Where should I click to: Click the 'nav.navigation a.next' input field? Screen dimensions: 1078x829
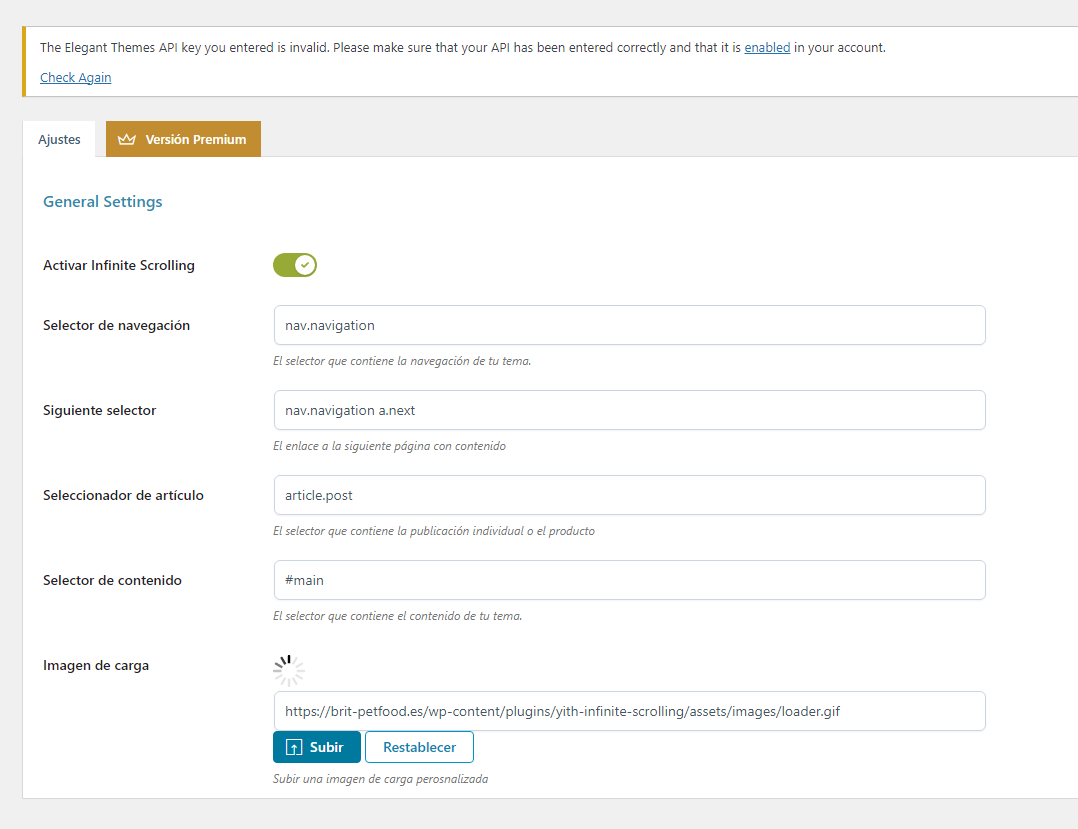(x=630, y=410)
